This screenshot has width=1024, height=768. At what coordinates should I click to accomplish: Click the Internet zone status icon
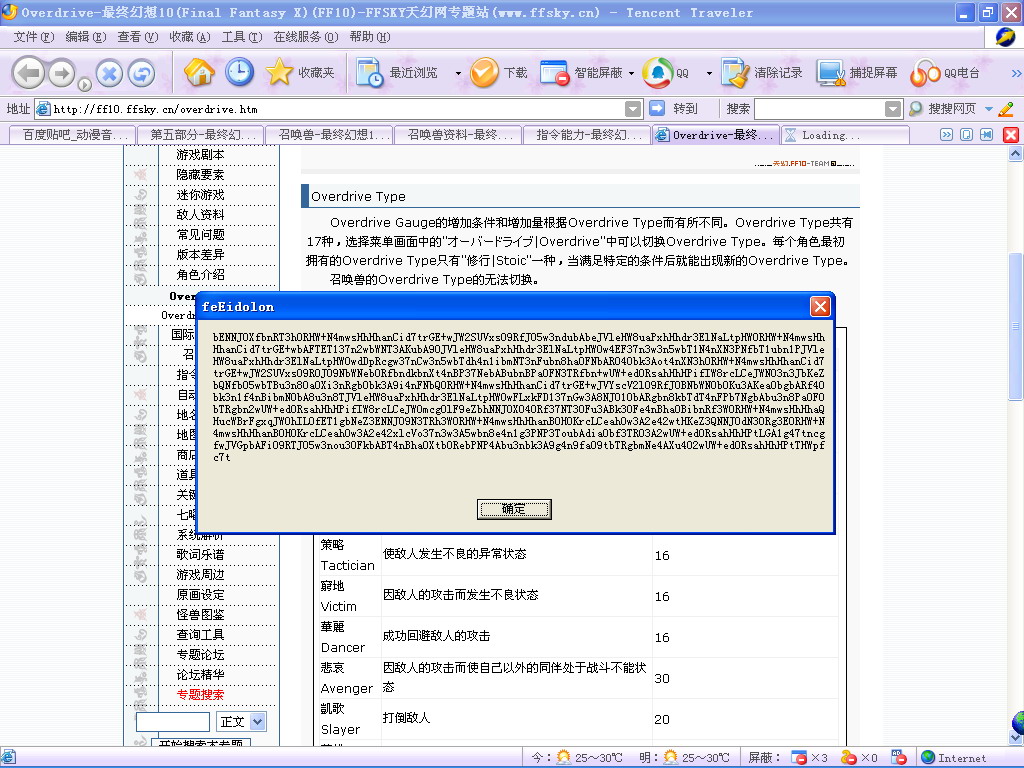pos(927,758)
